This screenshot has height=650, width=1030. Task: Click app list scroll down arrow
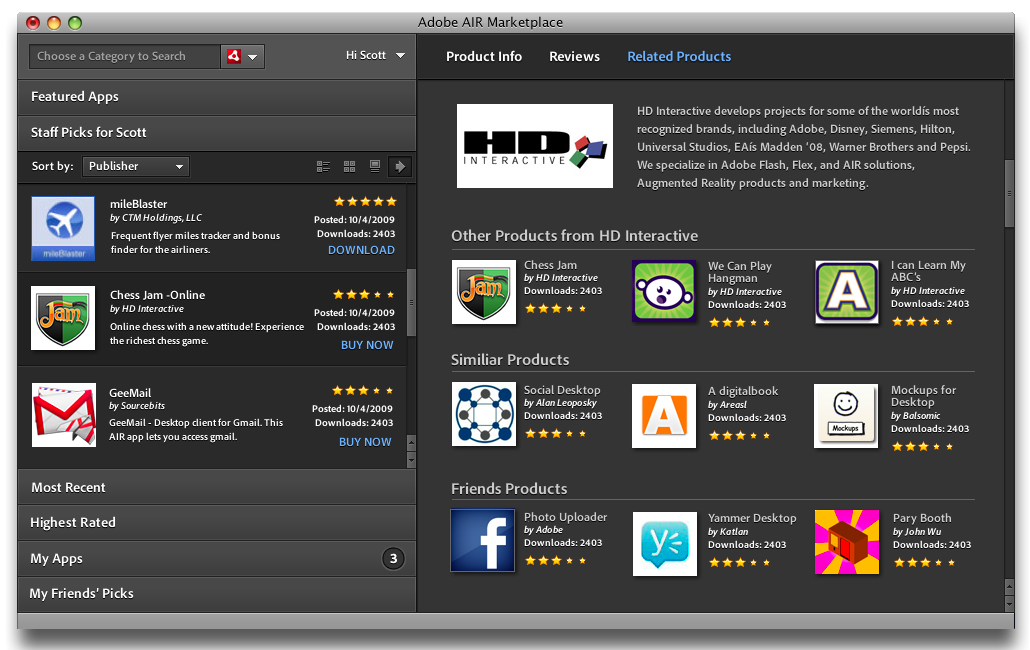point(411,460)
